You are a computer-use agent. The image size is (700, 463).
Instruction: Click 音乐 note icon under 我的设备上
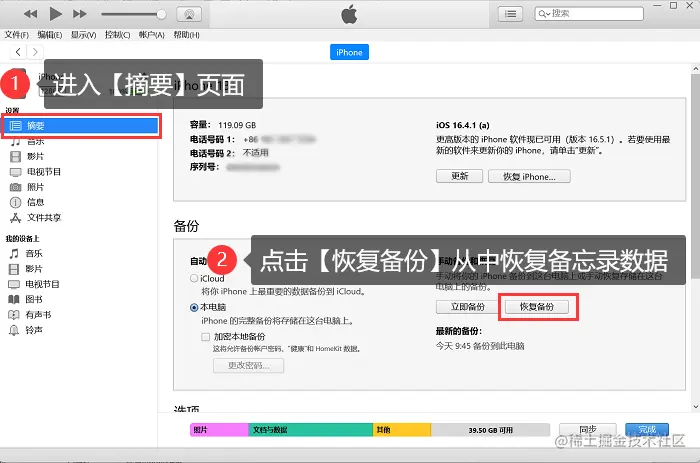pyautogui.click(x=14, y=254)
